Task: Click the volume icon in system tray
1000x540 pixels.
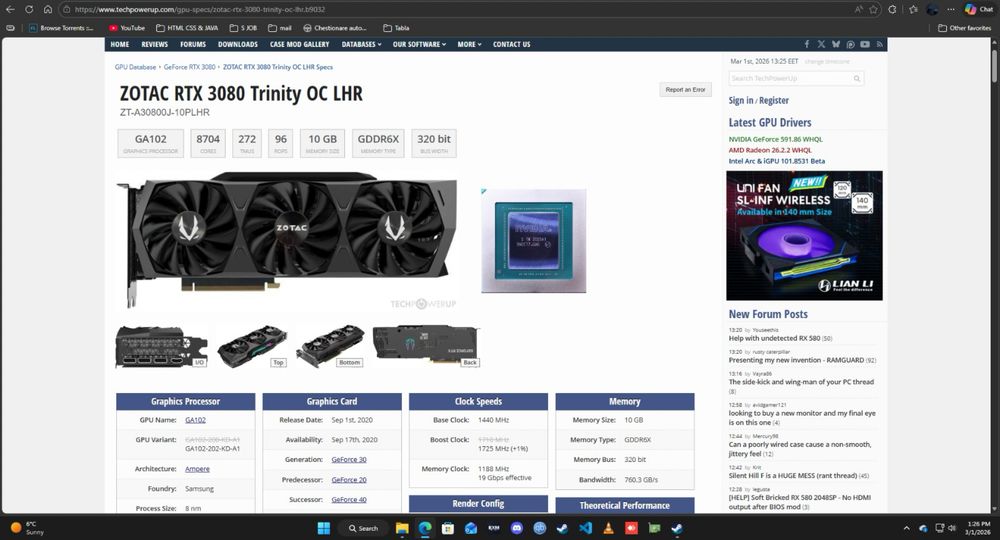Action: pos(952,528)
